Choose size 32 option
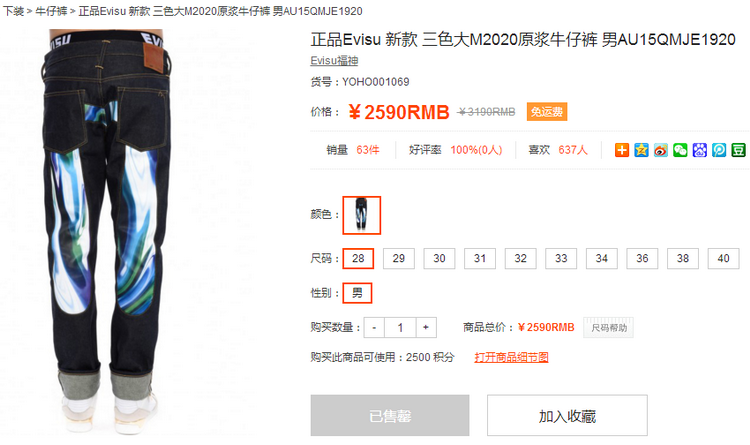Screen dimensions: 750x445 [x=520, y=258]
